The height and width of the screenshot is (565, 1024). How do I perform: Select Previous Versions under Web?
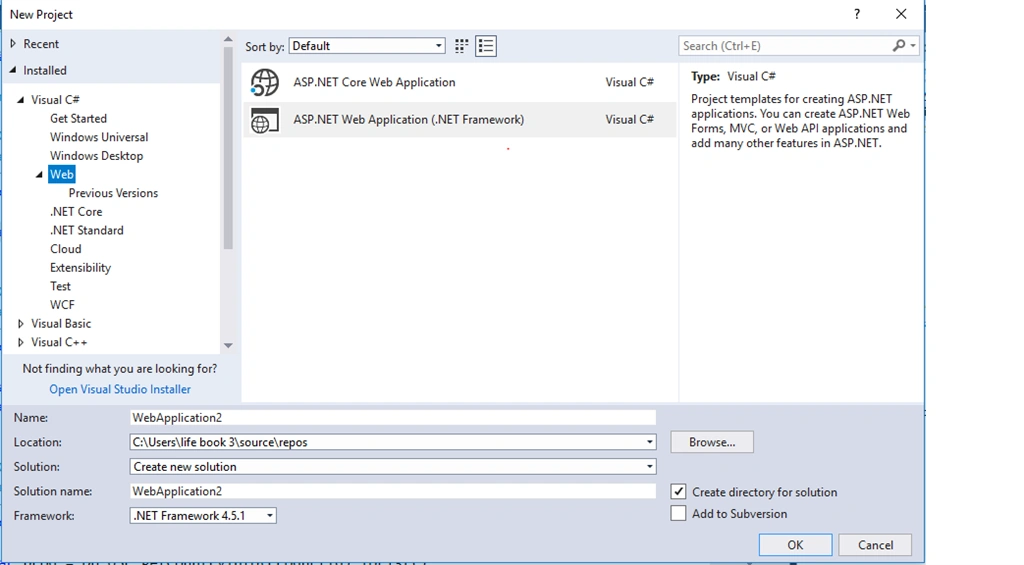[x=113, y=193]
